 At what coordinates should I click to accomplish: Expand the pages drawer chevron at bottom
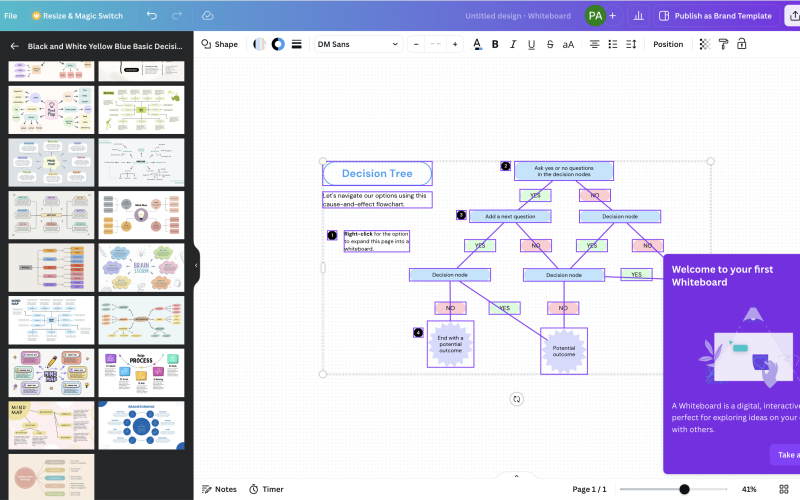pos(516,476)
